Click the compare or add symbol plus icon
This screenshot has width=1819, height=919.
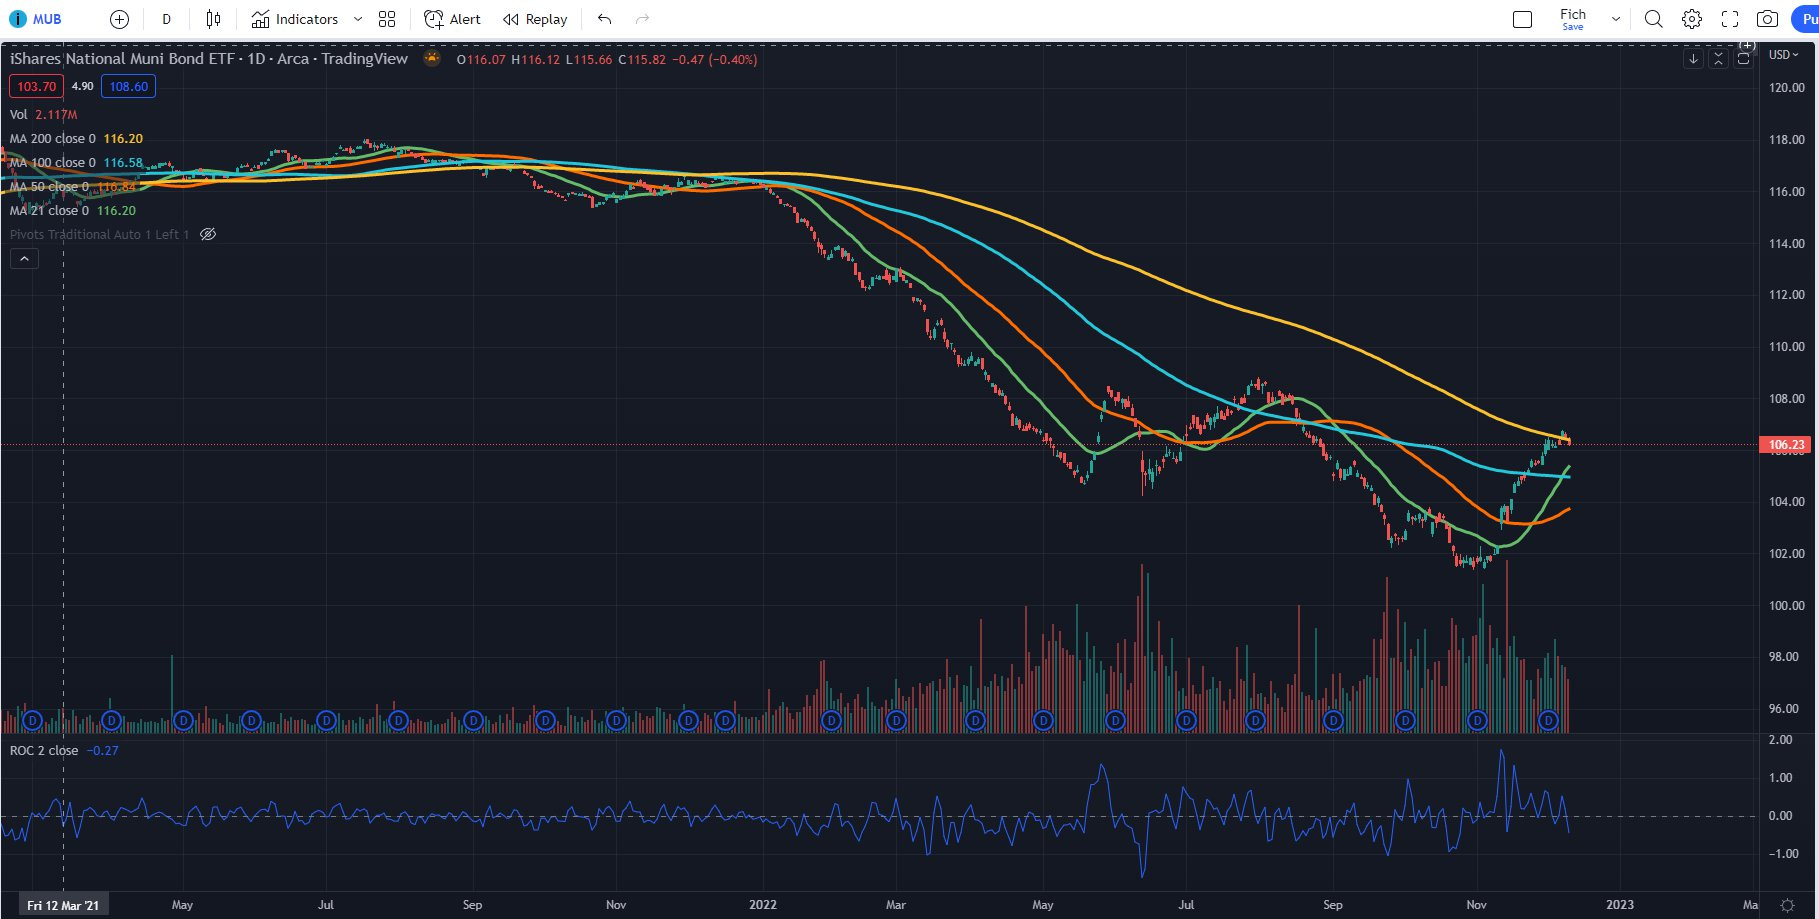point(119,19)
